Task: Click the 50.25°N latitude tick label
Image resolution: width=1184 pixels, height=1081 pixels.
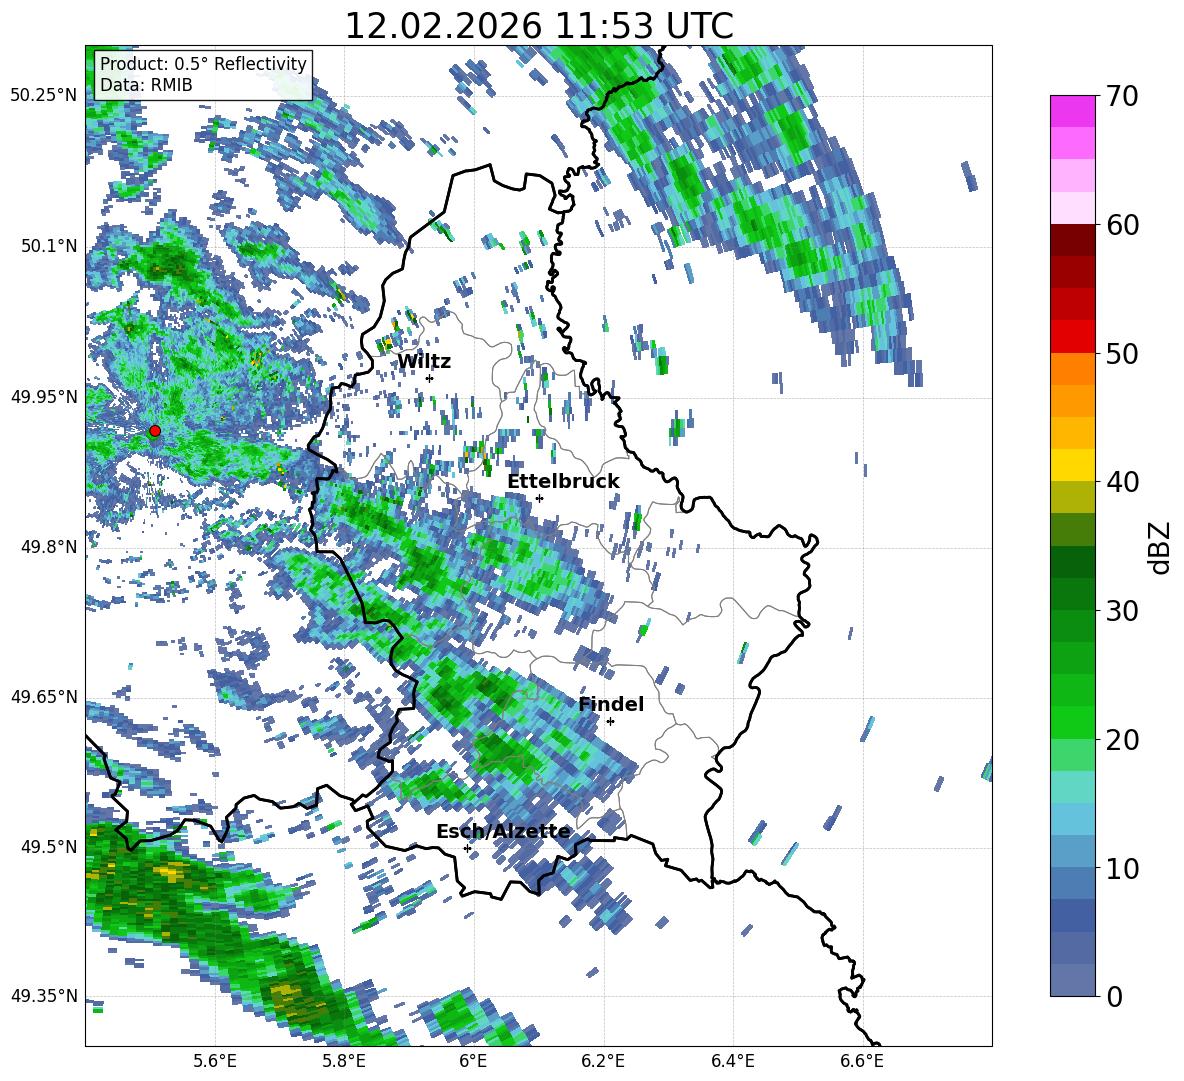Action: click(44, 95)
